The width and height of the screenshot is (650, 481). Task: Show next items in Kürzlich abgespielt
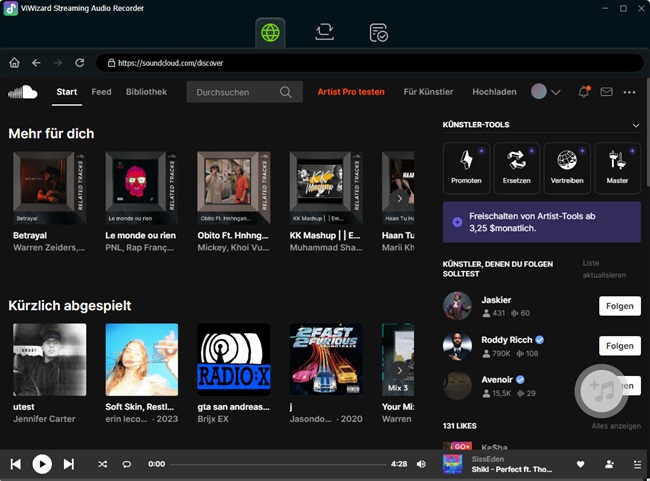[x=400, y=370]
